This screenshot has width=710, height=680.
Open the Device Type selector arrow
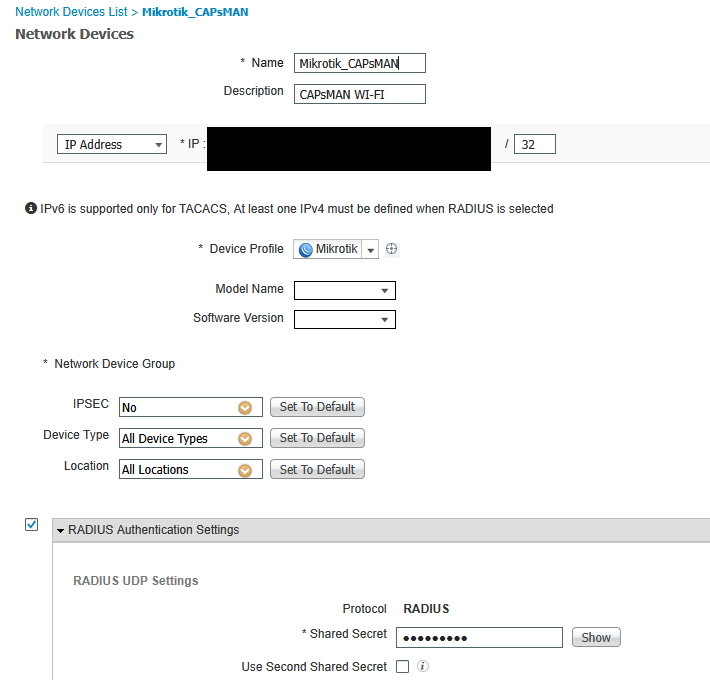(245, 438)
